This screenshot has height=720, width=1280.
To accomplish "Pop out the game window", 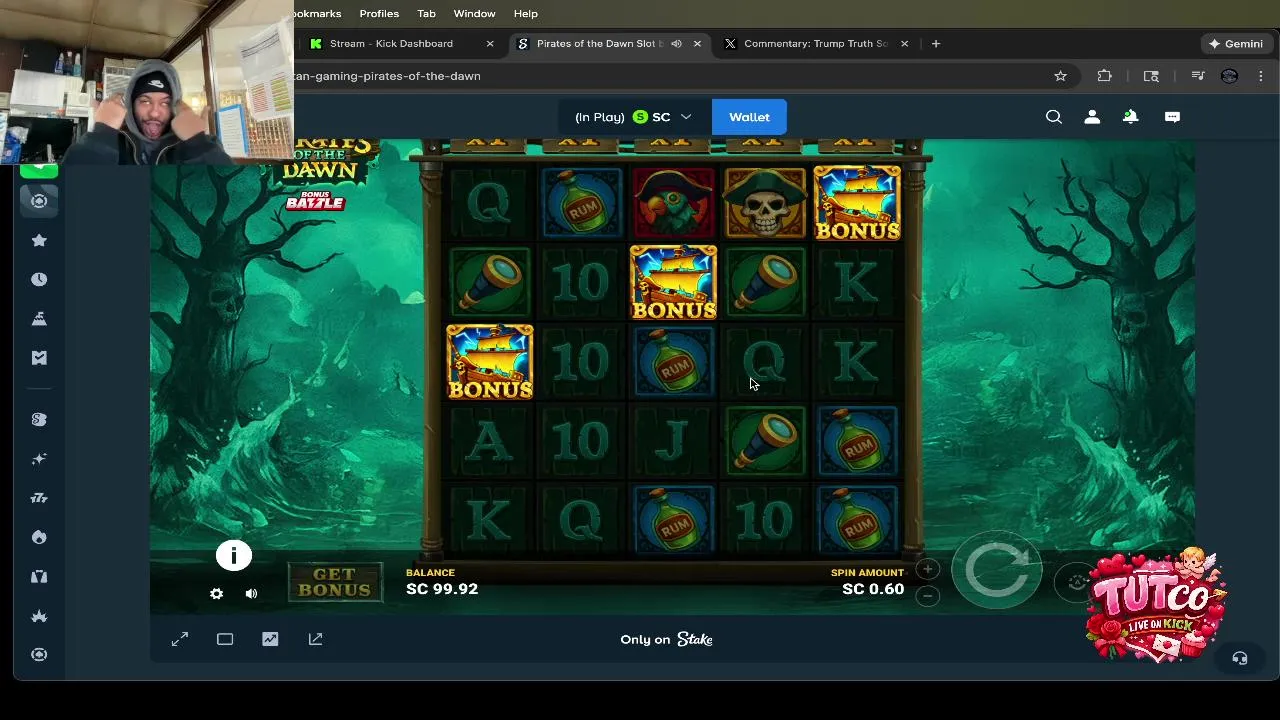I will (315, 639).
